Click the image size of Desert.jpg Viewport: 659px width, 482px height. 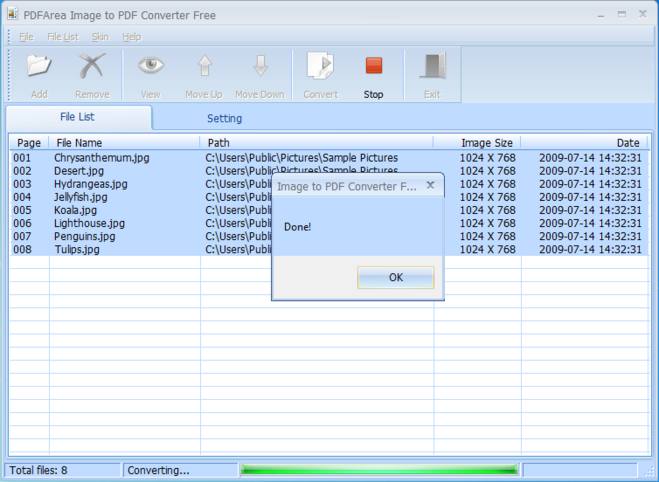click(x=488, y=171)
